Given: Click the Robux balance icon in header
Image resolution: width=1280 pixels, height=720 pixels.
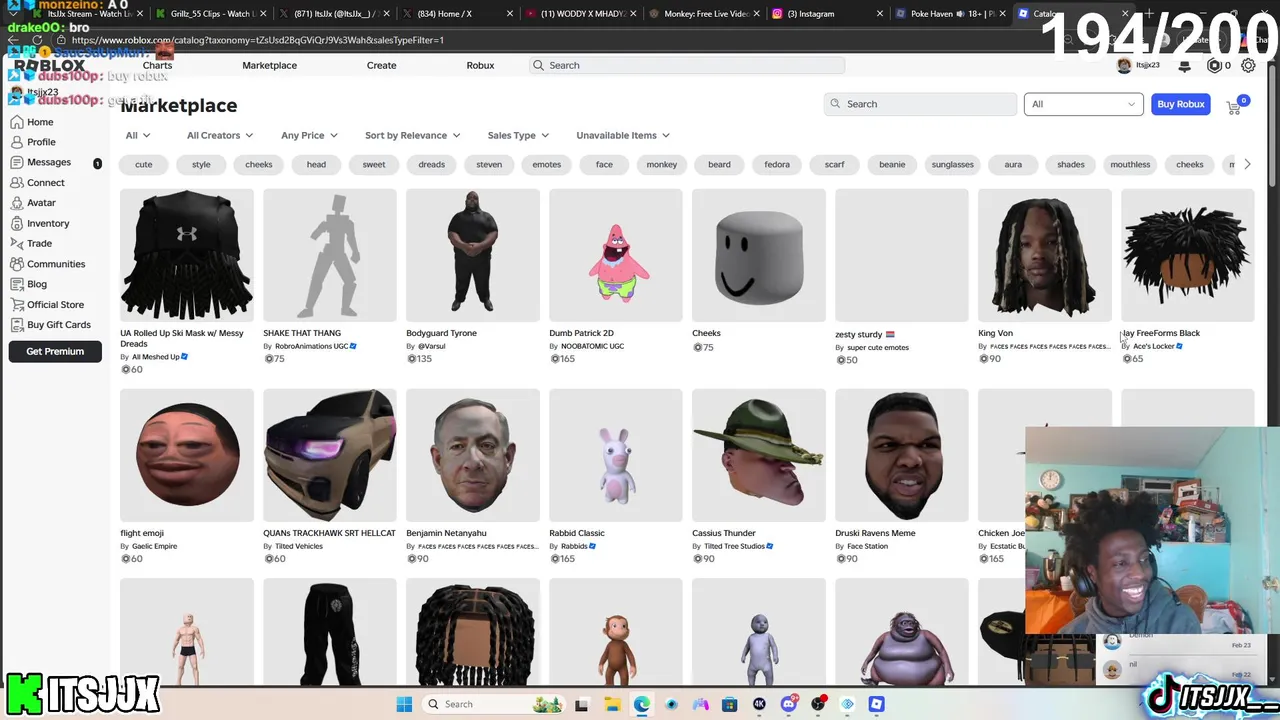Looking at the screenshot, I should [1215, 66].
